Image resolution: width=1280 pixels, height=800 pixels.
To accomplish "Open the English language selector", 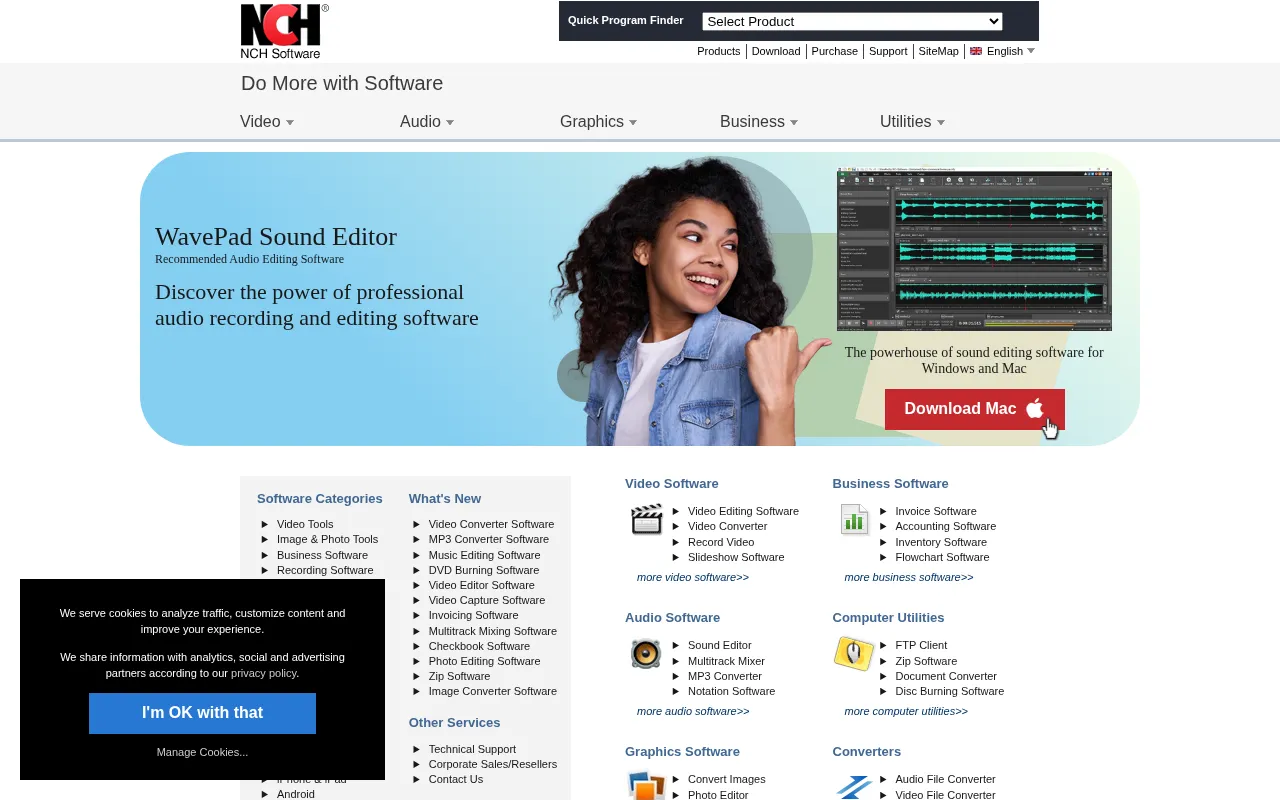I will 1004,51.
